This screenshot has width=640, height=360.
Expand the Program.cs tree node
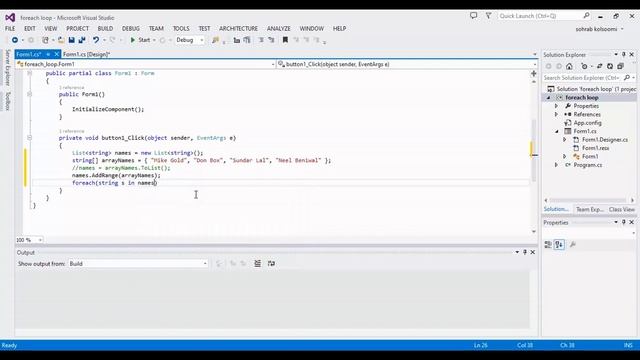(556, 165)
